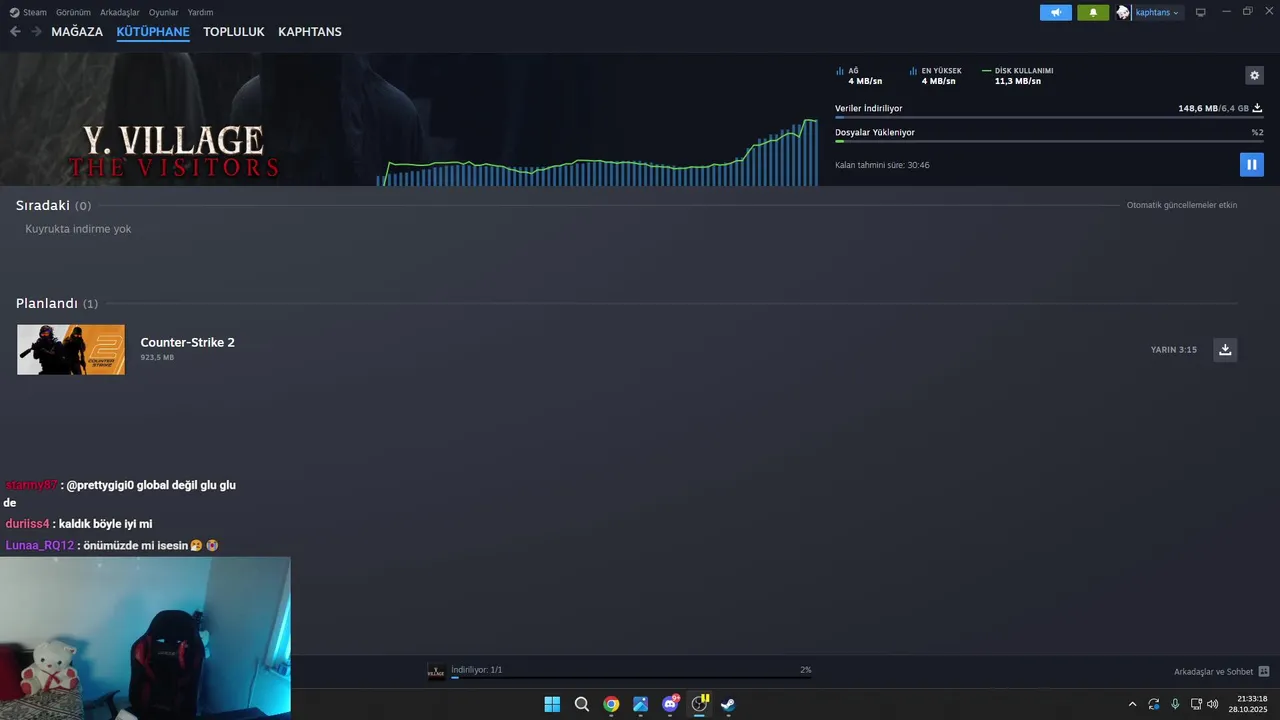Click the small game icon in download status
The height and width of the screenshot is (720, 1280).
pos(436,672)
